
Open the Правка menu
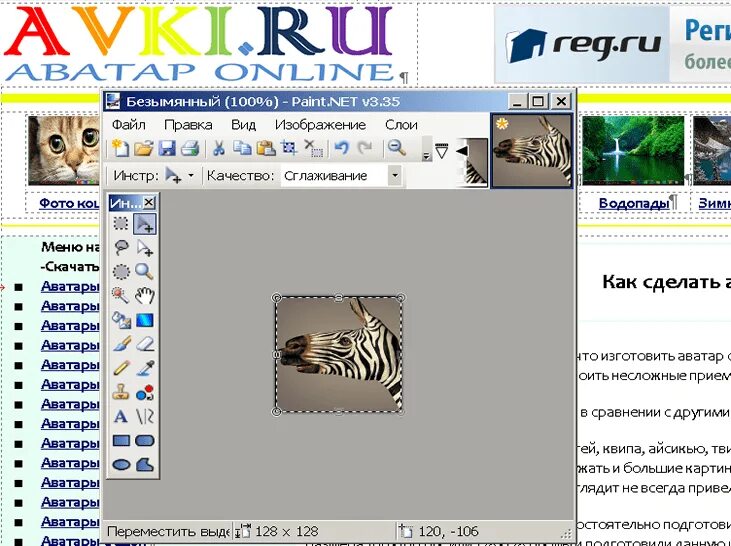click(188, 125)
